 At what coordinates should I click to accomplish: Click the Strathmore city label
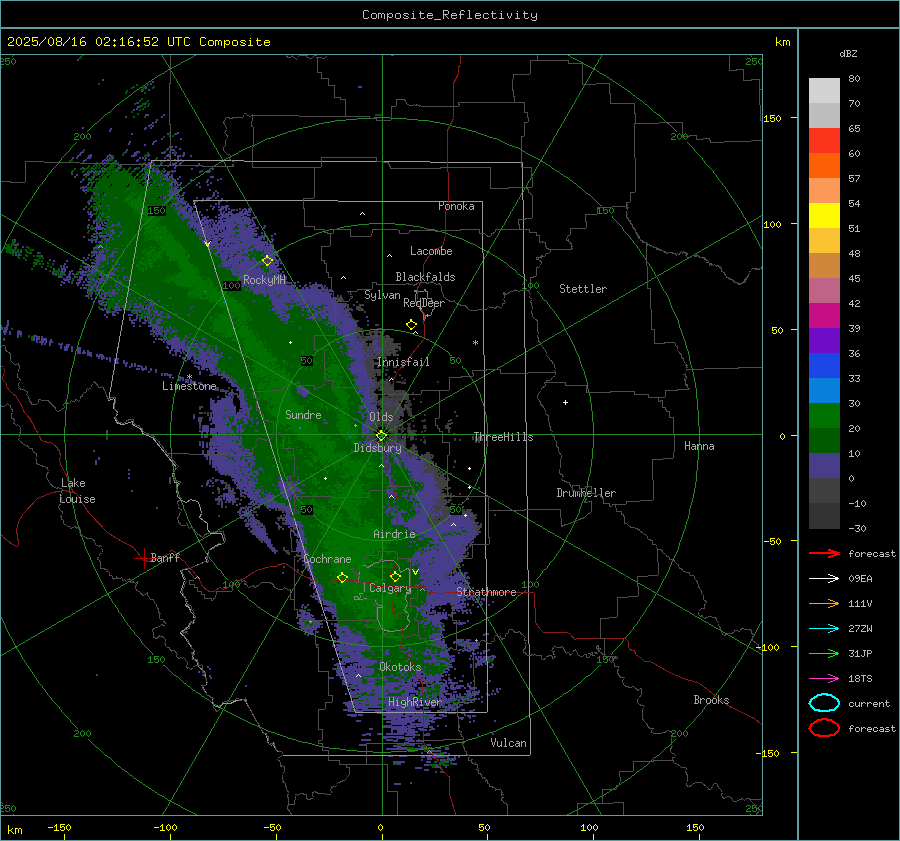486,592
